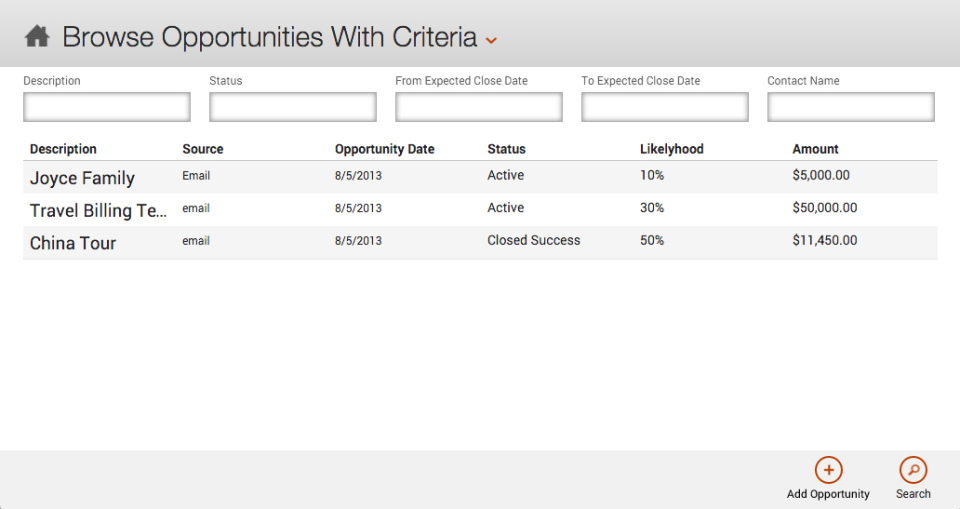The width and height of the screenshot is (960, 509).
Task: Open the Travel Billing opportunity row
Action: coord(98,210)
